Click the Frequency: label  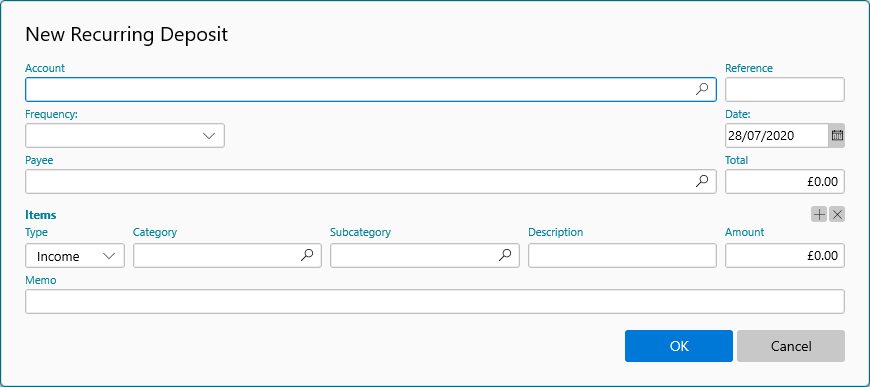tap(51, 114)
